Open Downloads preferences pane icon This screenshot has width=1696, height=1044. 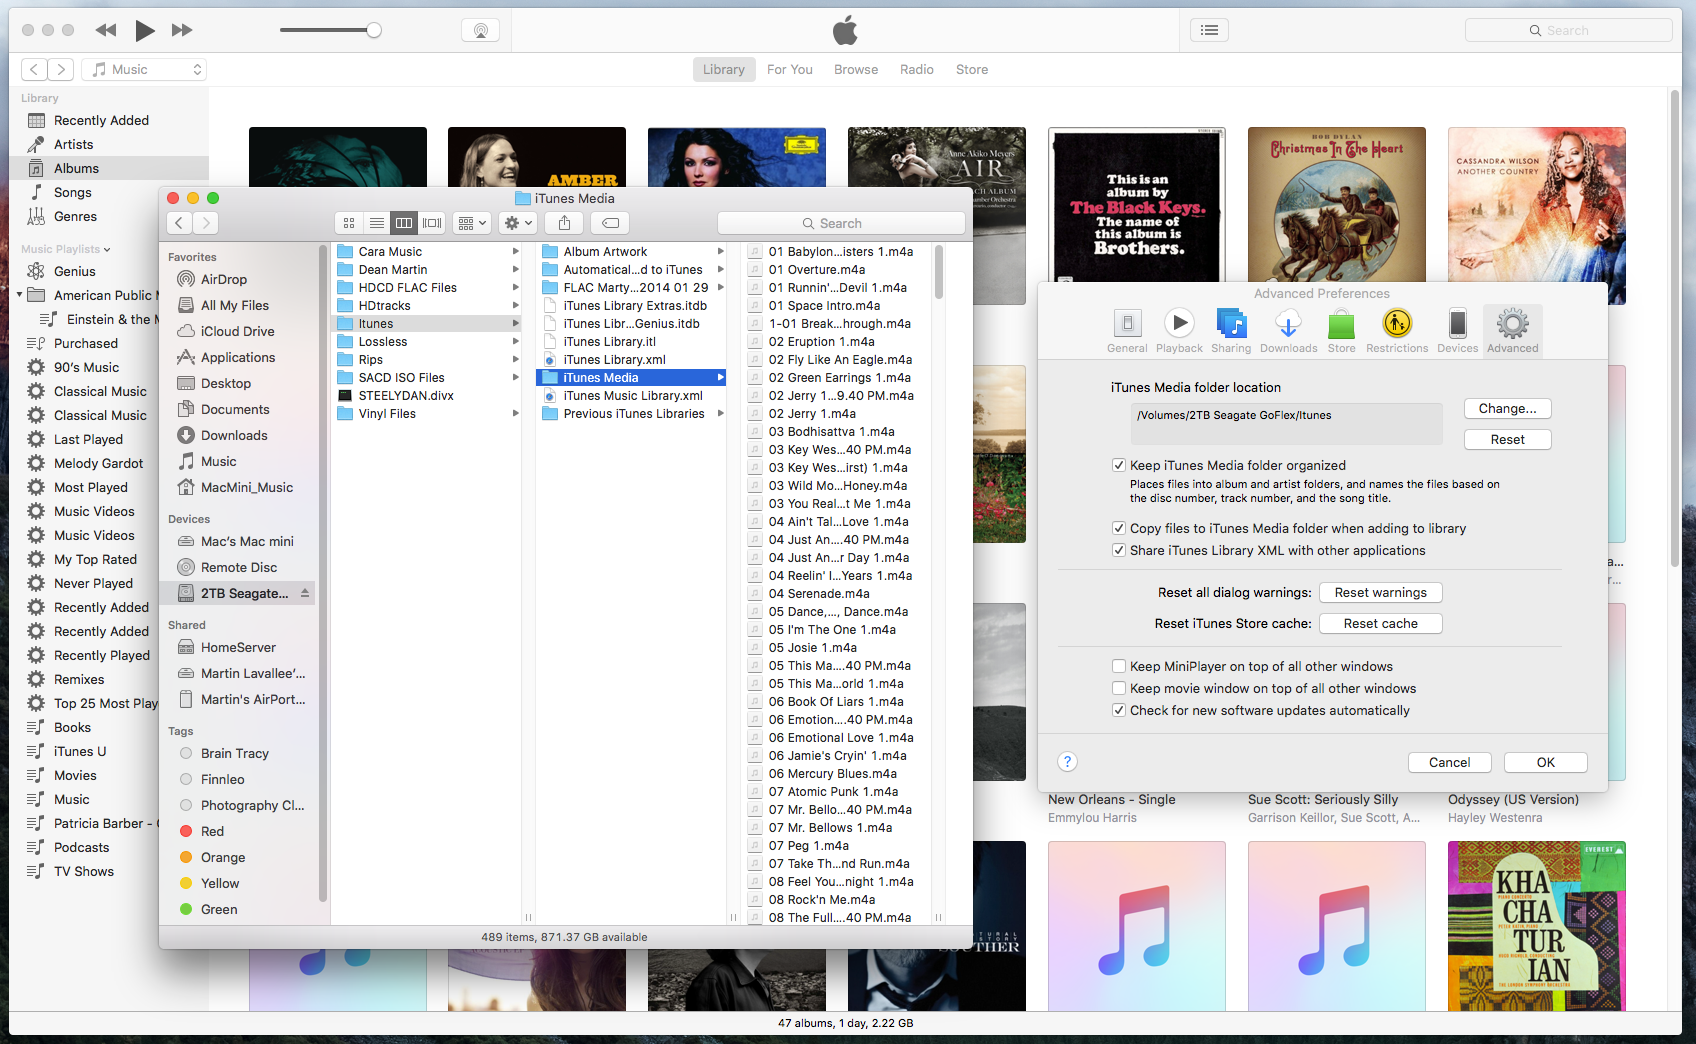click(x=1288, y=323)
